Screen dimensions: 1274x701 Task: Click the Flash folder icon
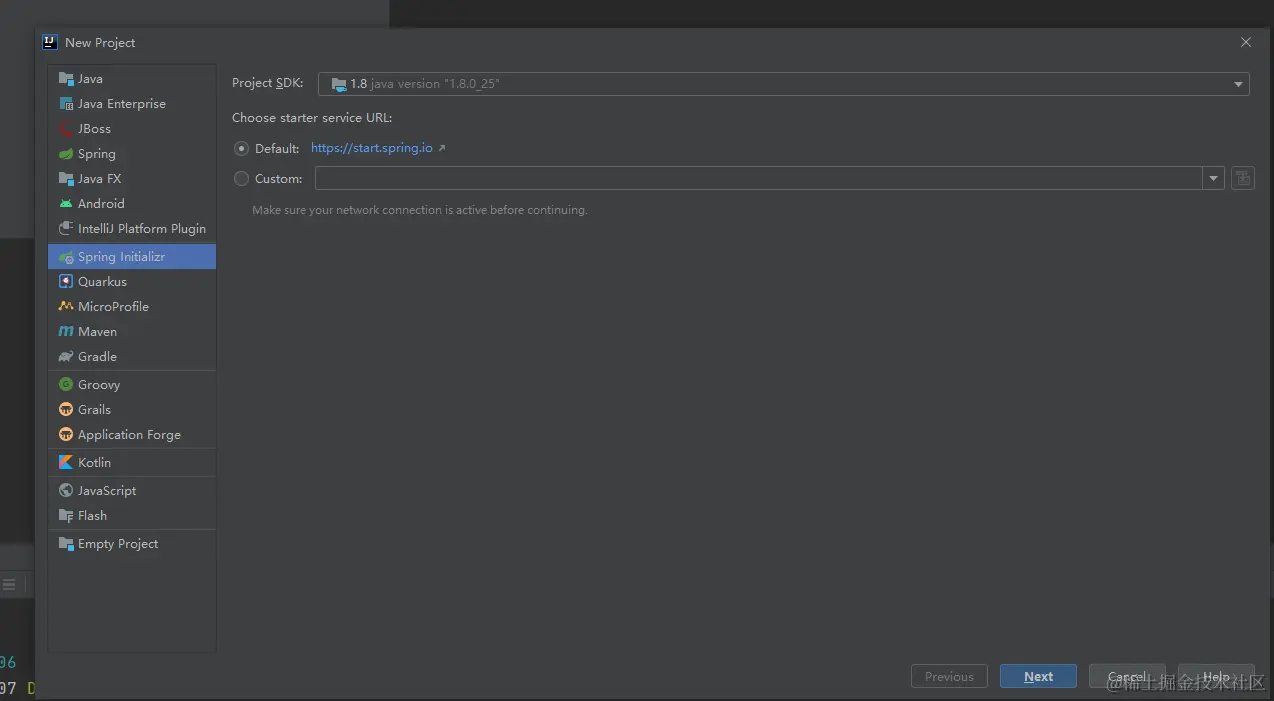click(66, 516)
